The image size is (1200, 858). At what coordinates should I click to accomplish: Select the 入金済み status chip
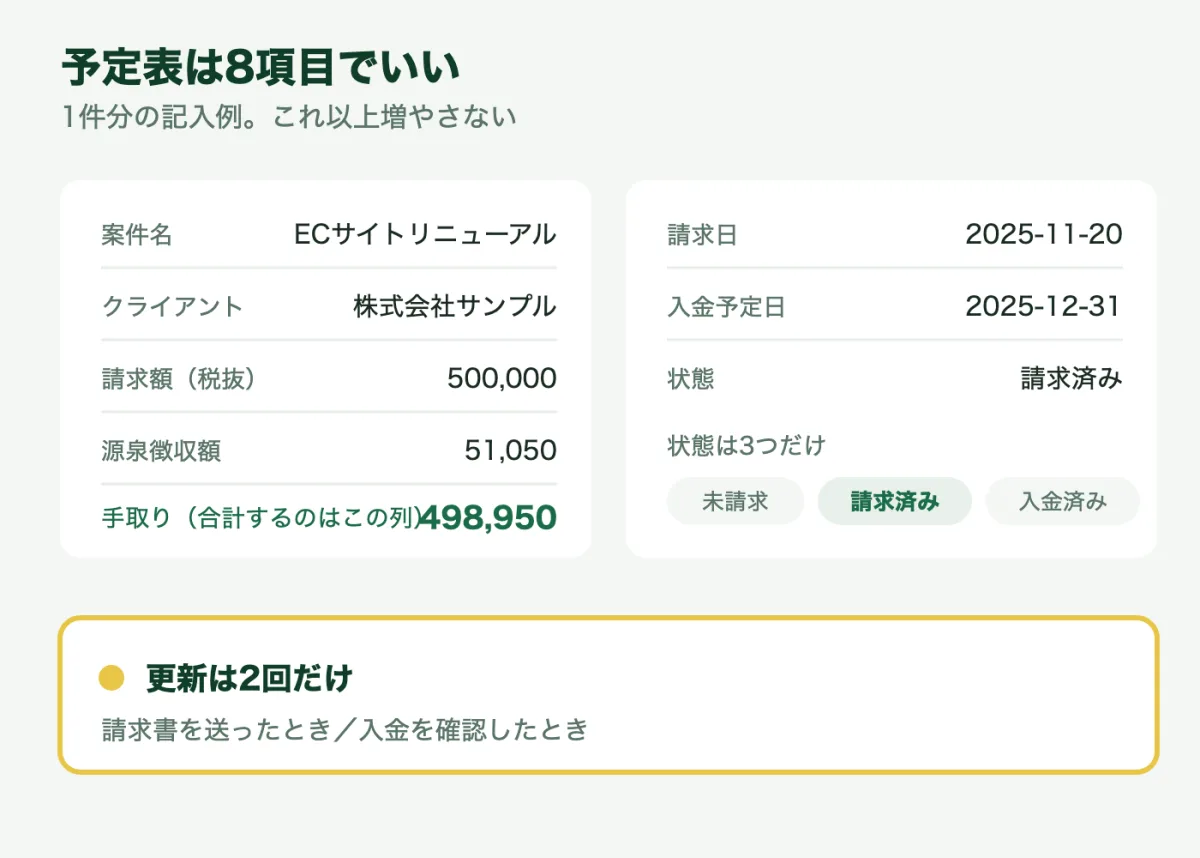point(1063,502)
